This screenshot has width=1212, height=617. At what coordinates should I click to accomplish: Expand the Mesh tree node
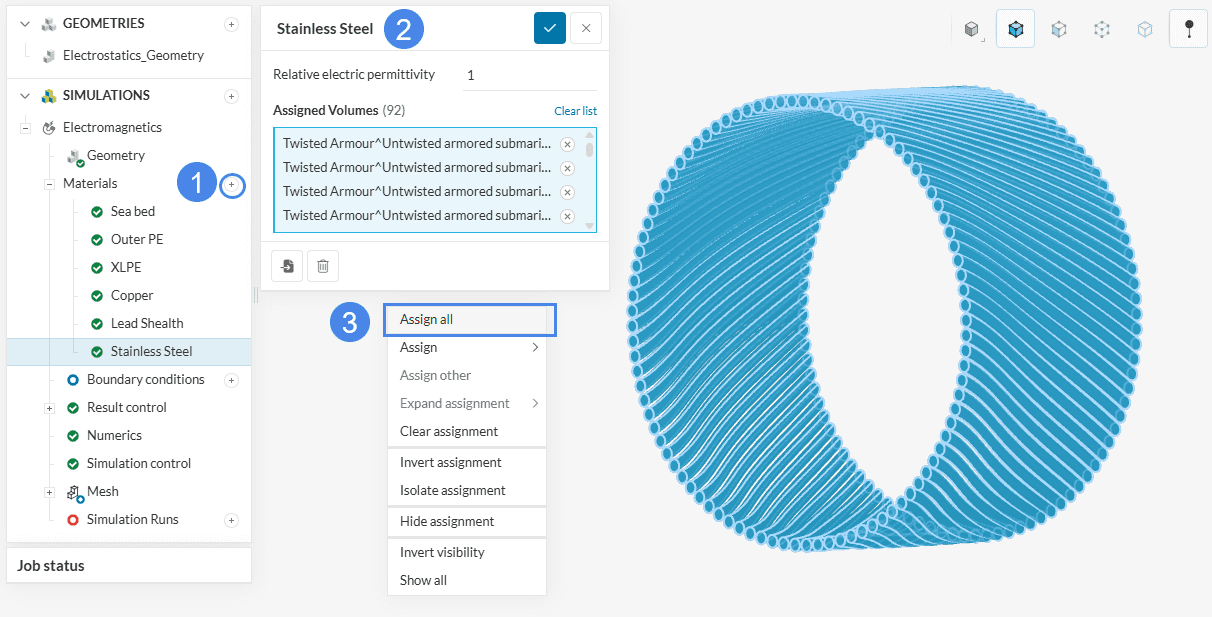click(x=49, y=492)
